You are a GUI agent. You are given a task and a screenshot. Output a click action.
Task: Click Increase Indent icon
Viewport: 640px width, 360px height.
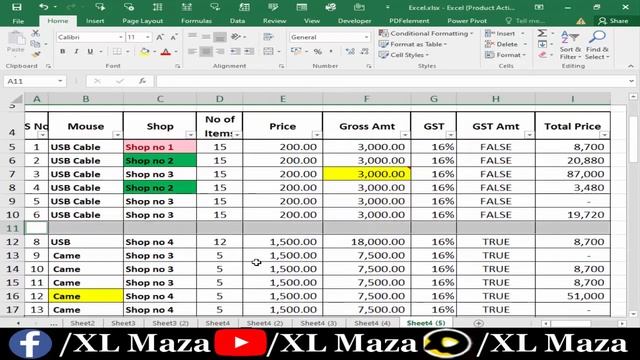pos(249,51)
